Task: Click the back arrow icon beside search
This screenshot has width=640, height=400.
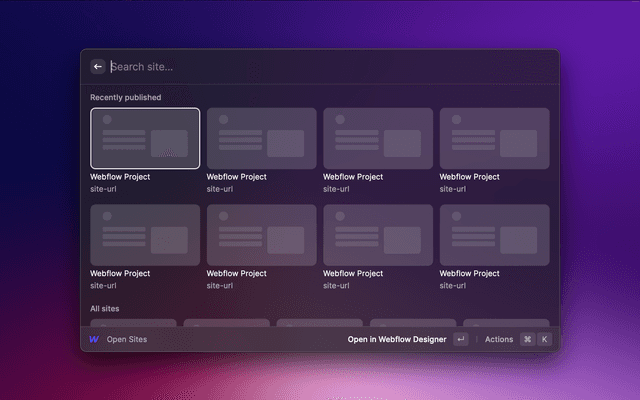Action: [98, 67]
